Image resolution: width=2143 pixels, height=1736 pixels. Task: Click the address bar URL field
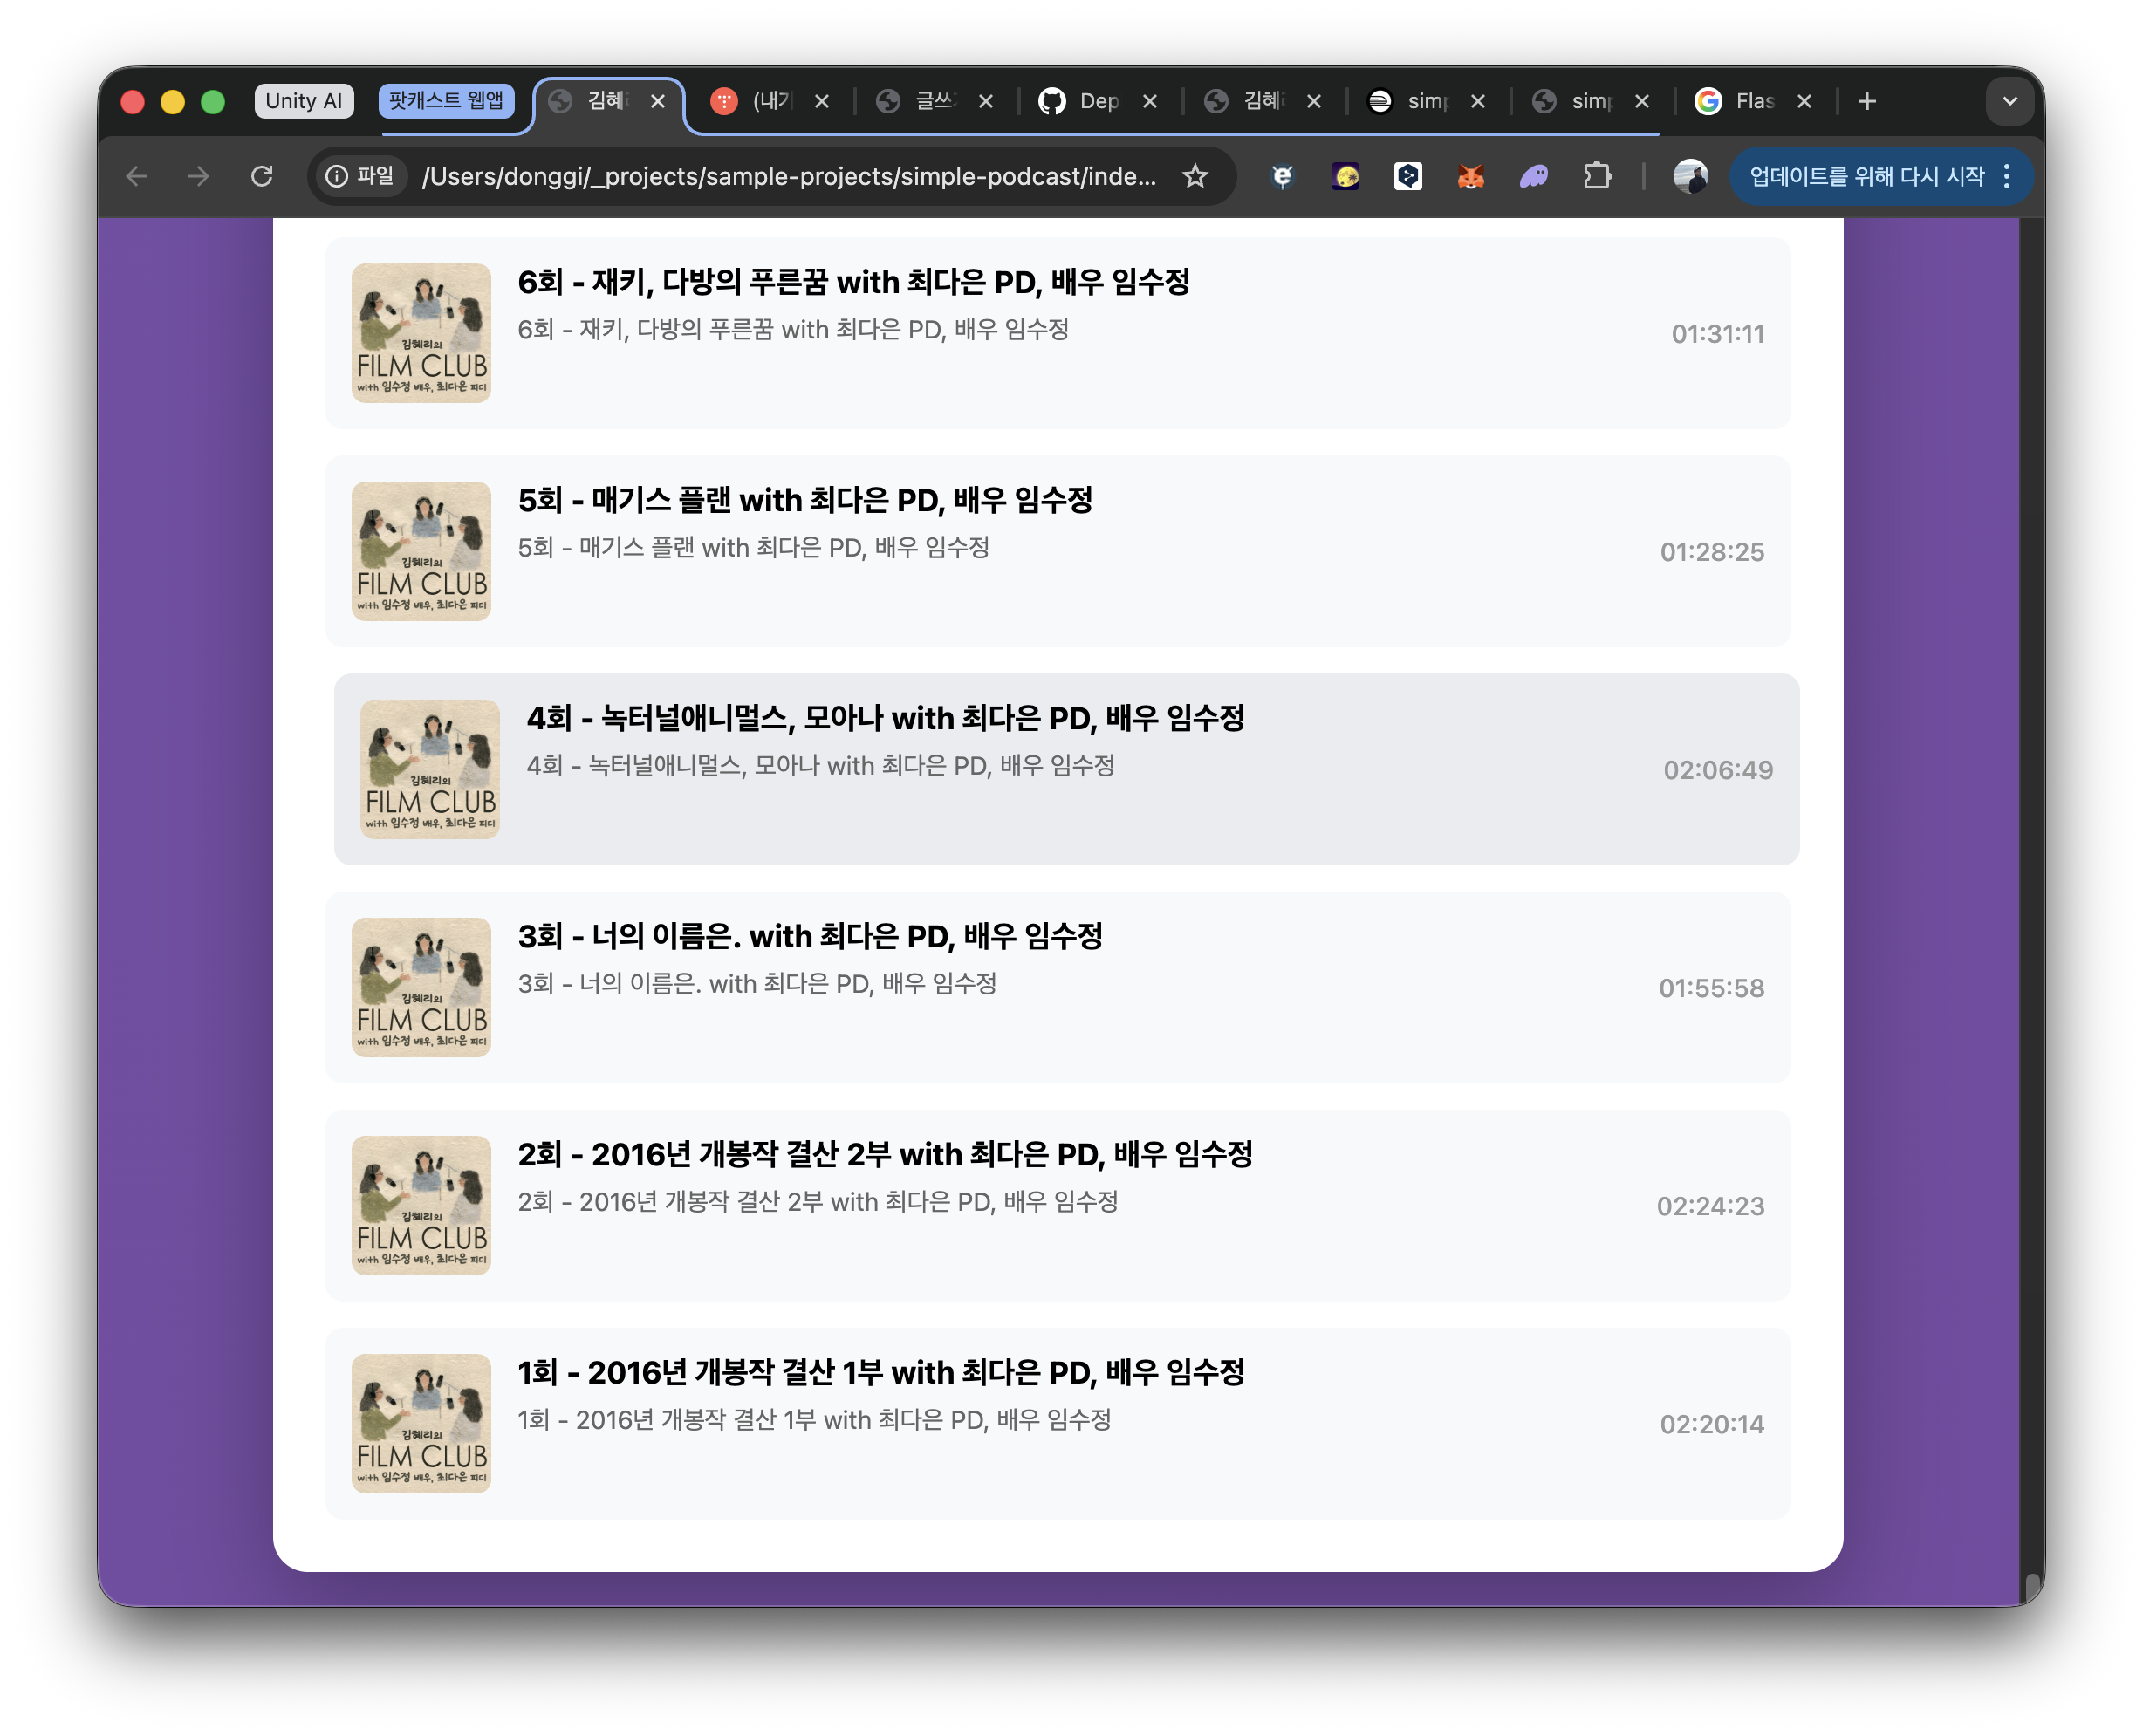click(788, 176)
